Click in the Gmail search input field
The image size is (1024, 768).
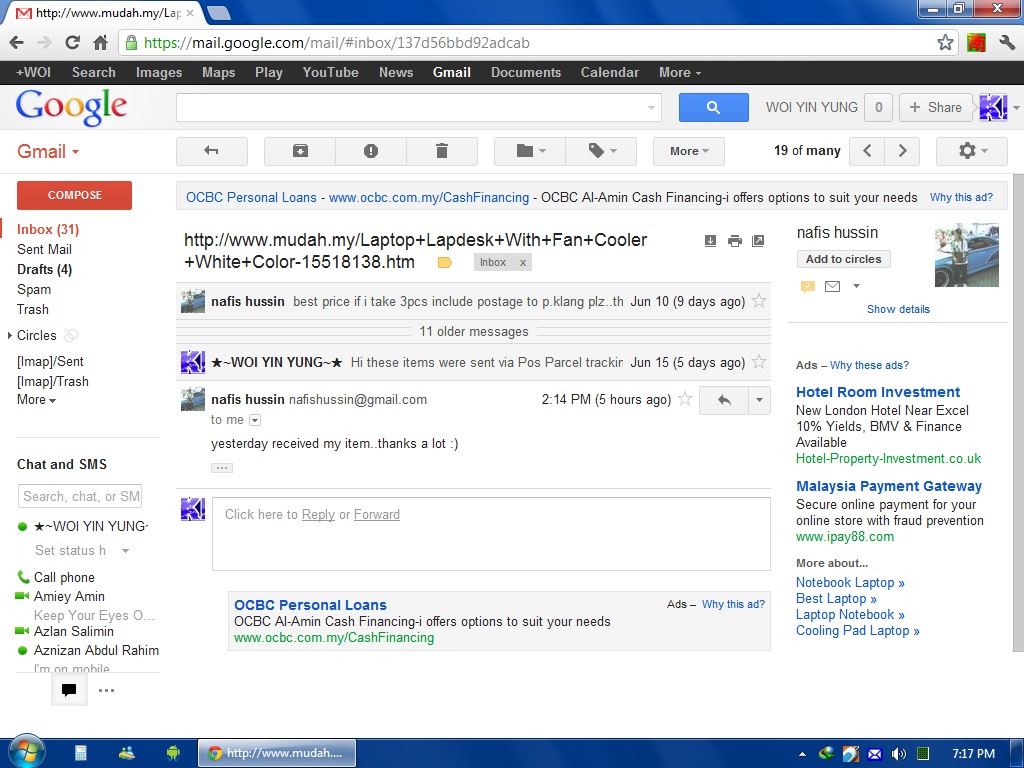411,107
